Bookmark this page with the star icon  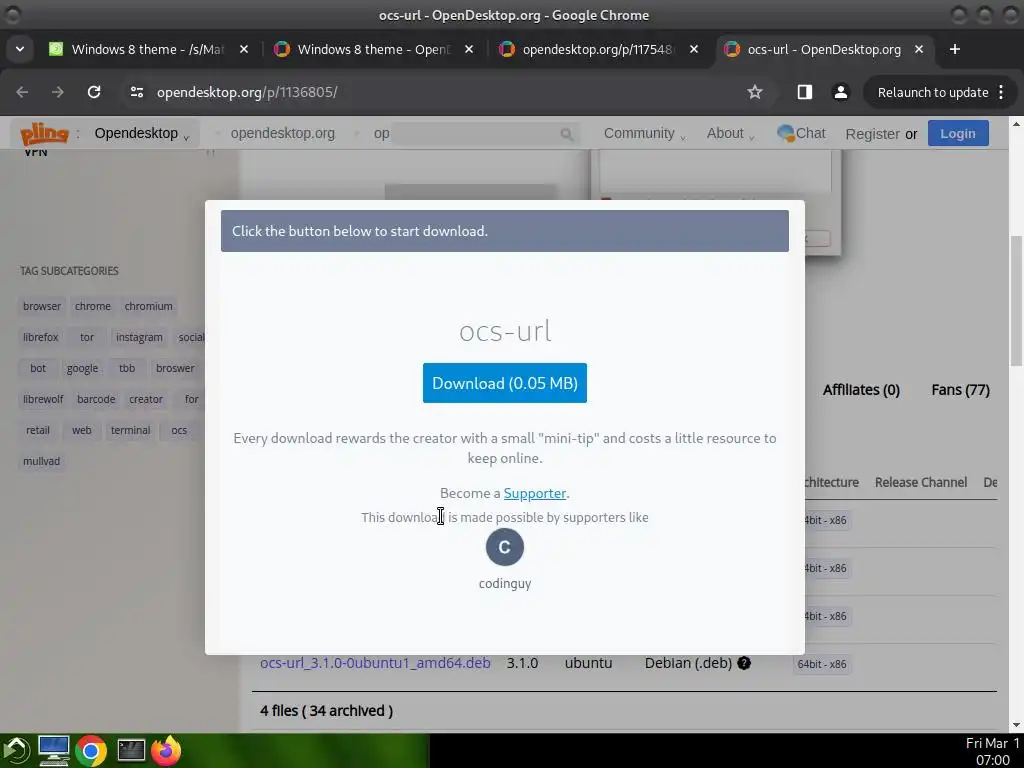coord(755,92)
